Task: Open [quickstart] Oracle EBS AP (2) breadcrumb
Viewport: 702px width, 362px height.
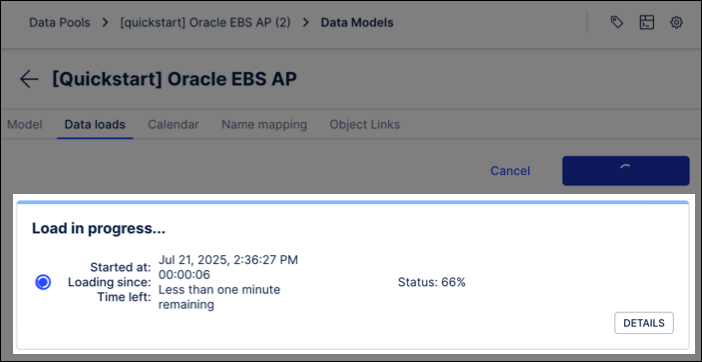Action: 205,22
